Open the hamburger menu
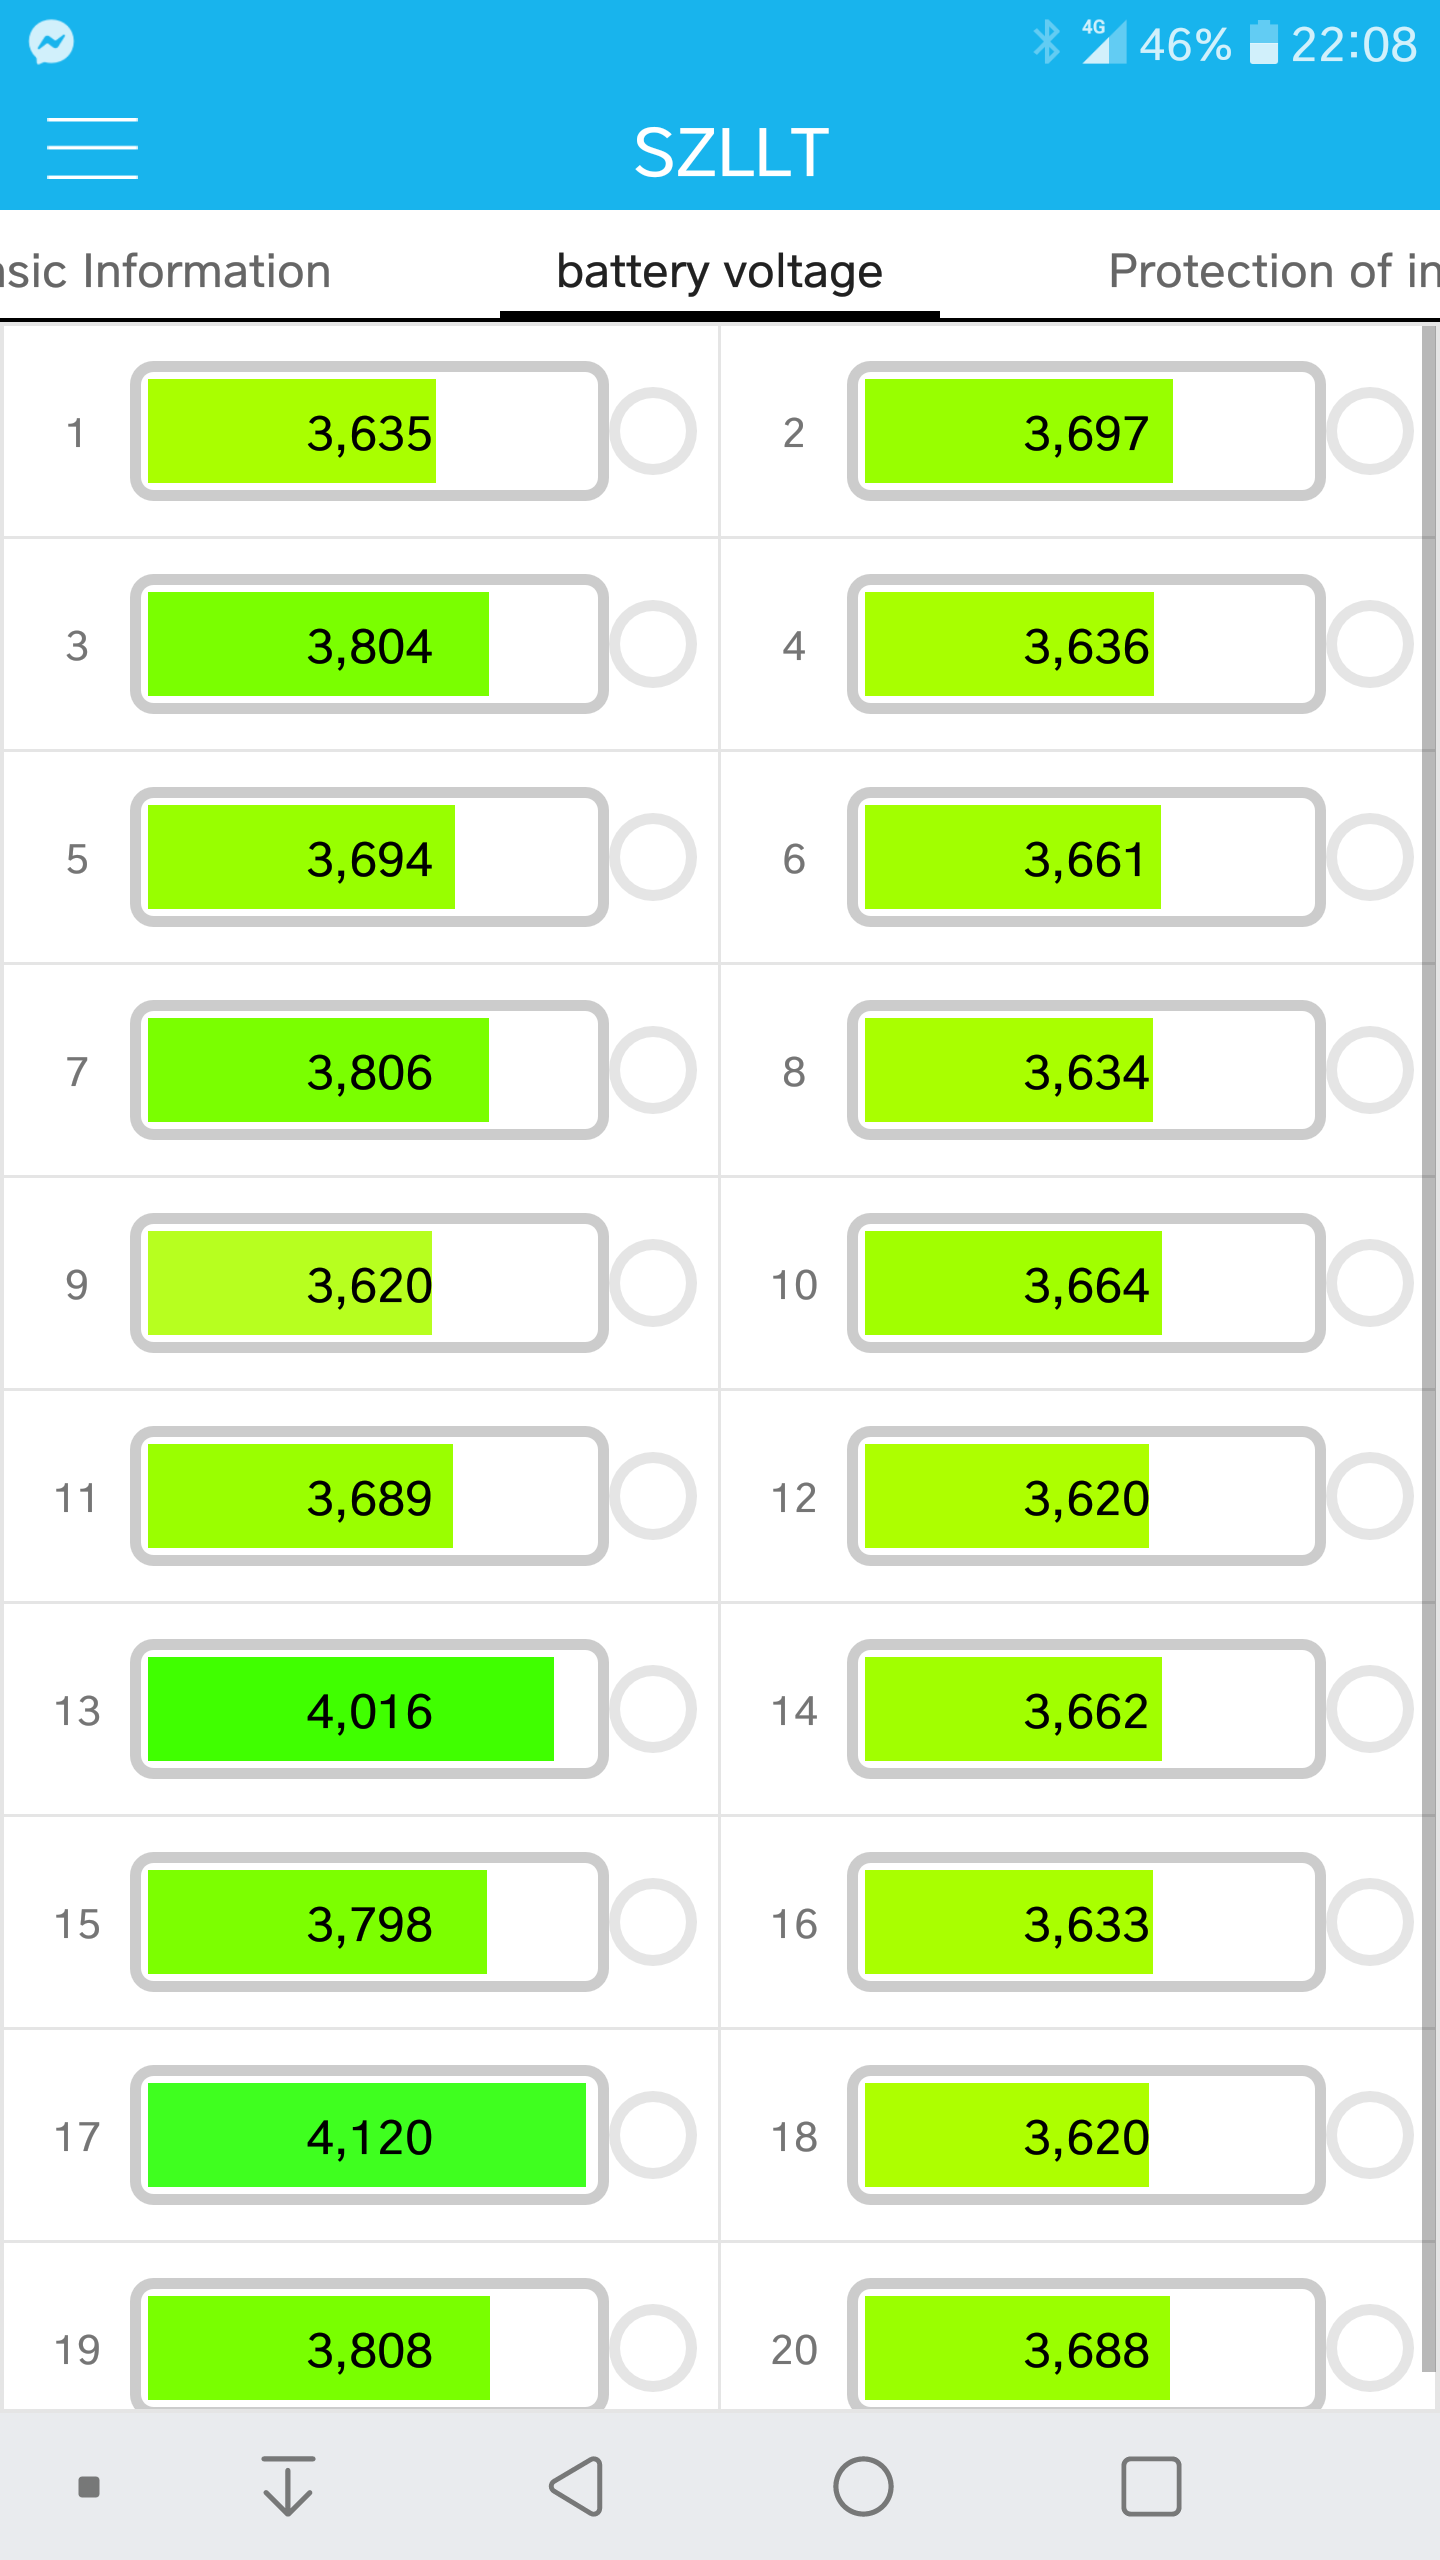The width and height of the screenshot is (1440, 2560). (x=92, y=148)
